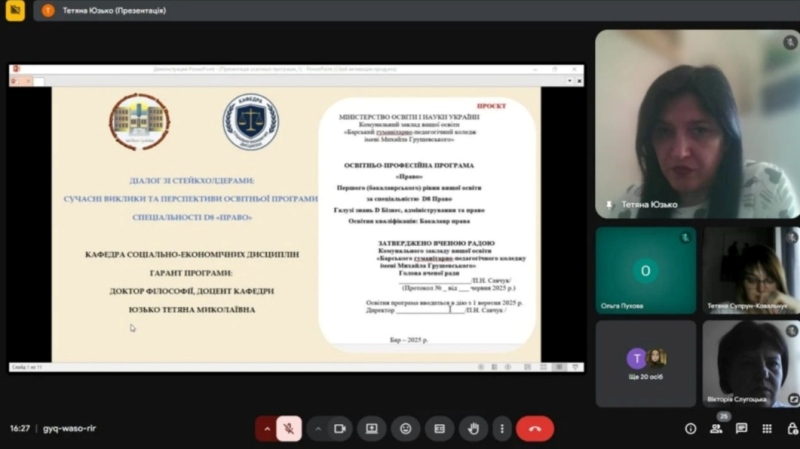Click the college emblem logo on the slide
The height and width of the screenshot is (449, 800).
139,121
